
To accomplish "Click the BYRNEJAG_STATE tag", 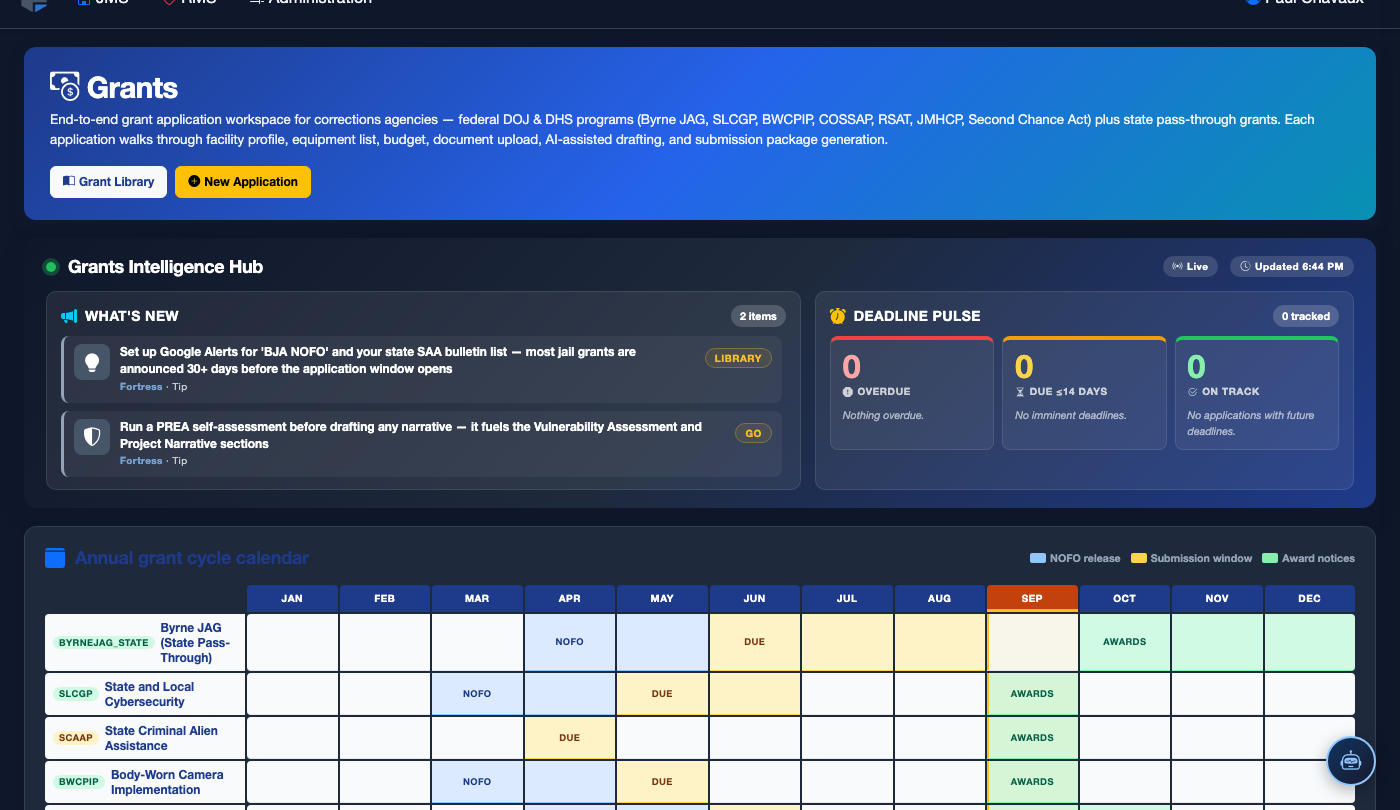I will [x=103, y=643].
